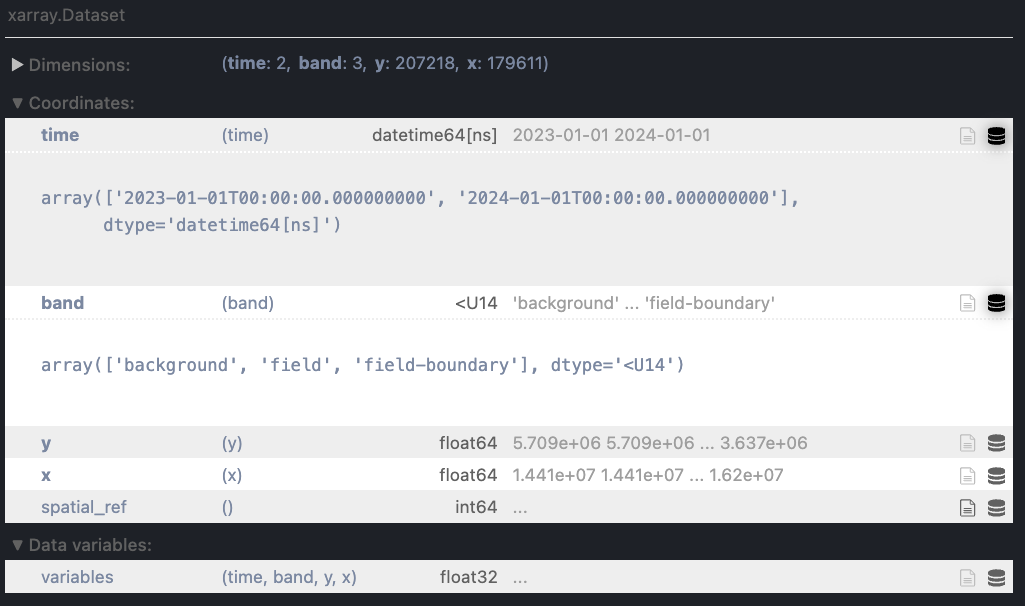Click the bold band coordinate name
This screenshot has width=1025, height=606.
coord(62,303)
